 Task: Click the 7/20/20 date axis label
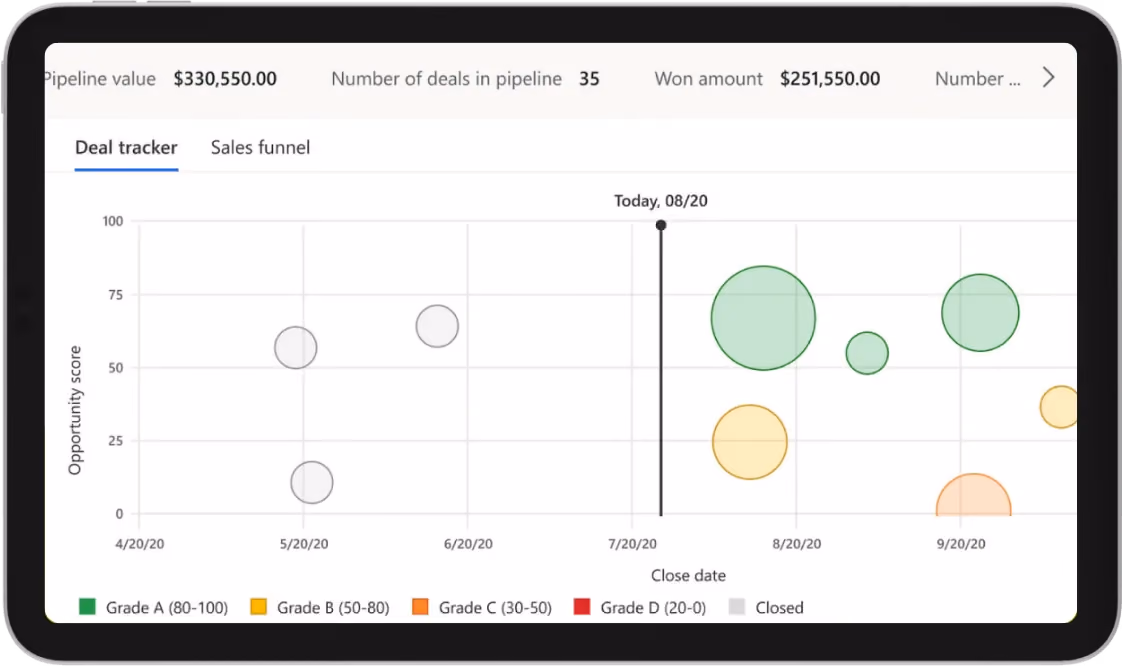(633, 544)
